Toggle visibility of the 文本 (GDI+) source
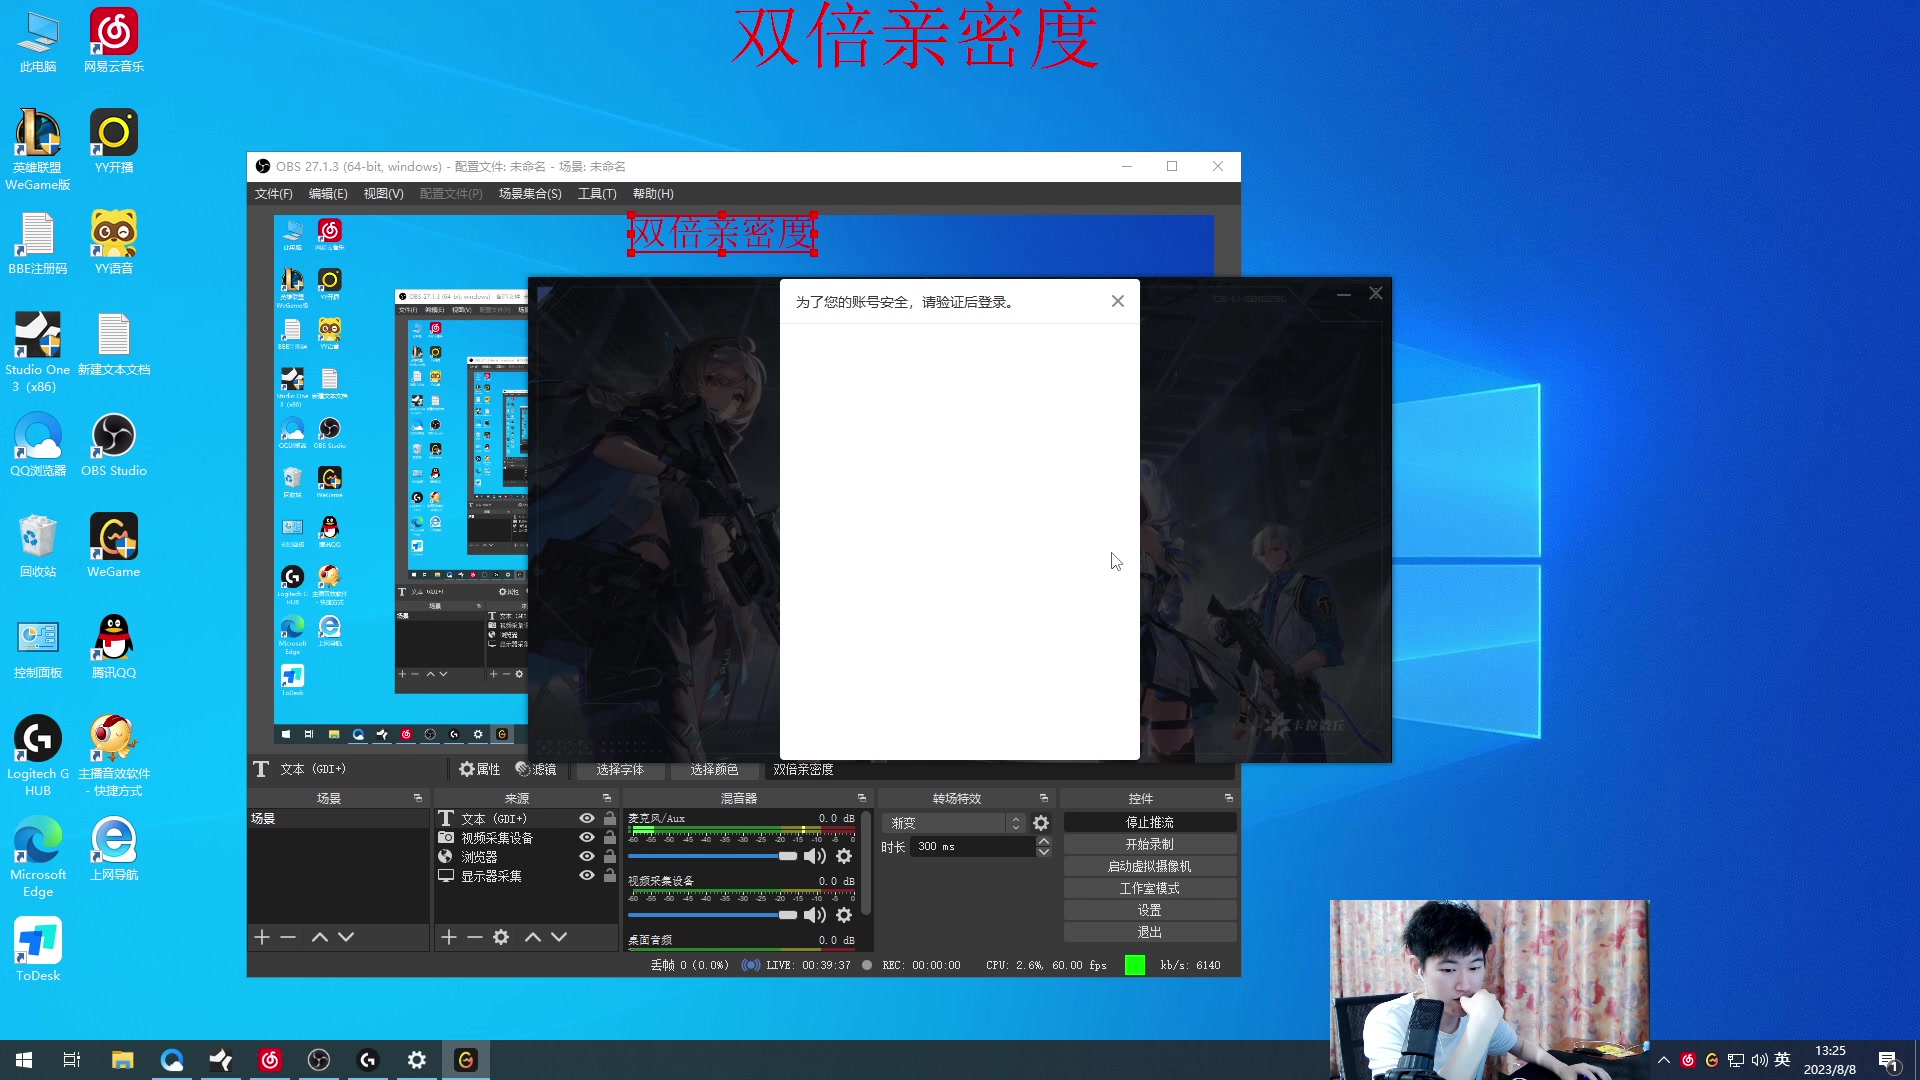This screenshot has width=1920, height=1080. tap(587, 819)
